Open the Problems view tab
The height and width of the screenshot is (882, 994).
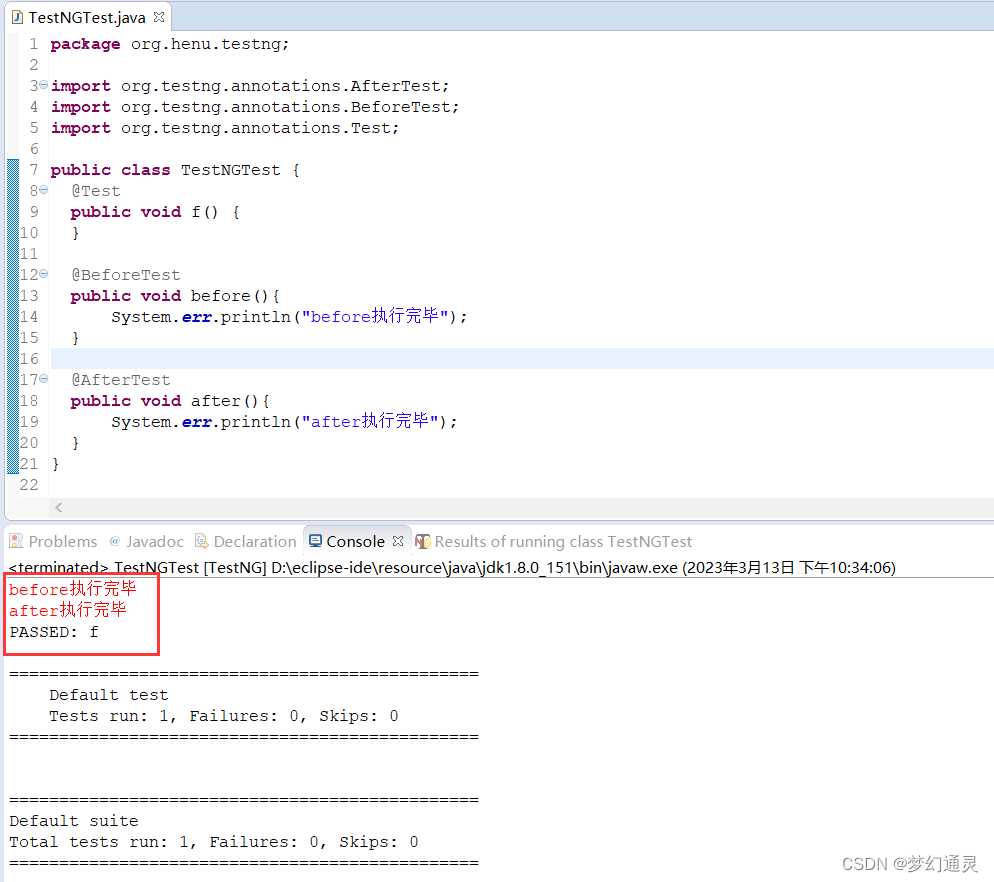[x=54, y=542]
